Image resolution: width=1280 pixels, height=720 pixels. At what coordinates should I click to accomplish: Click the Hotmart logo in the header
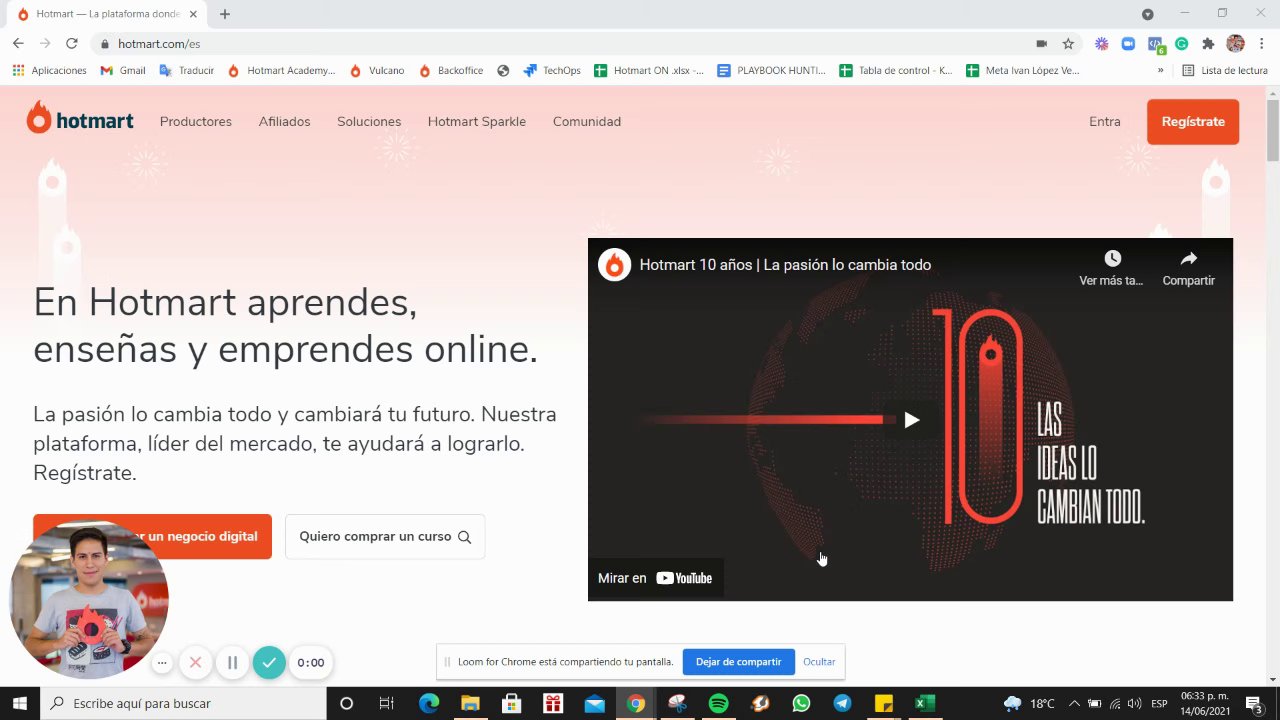click(x=80, y=120)
